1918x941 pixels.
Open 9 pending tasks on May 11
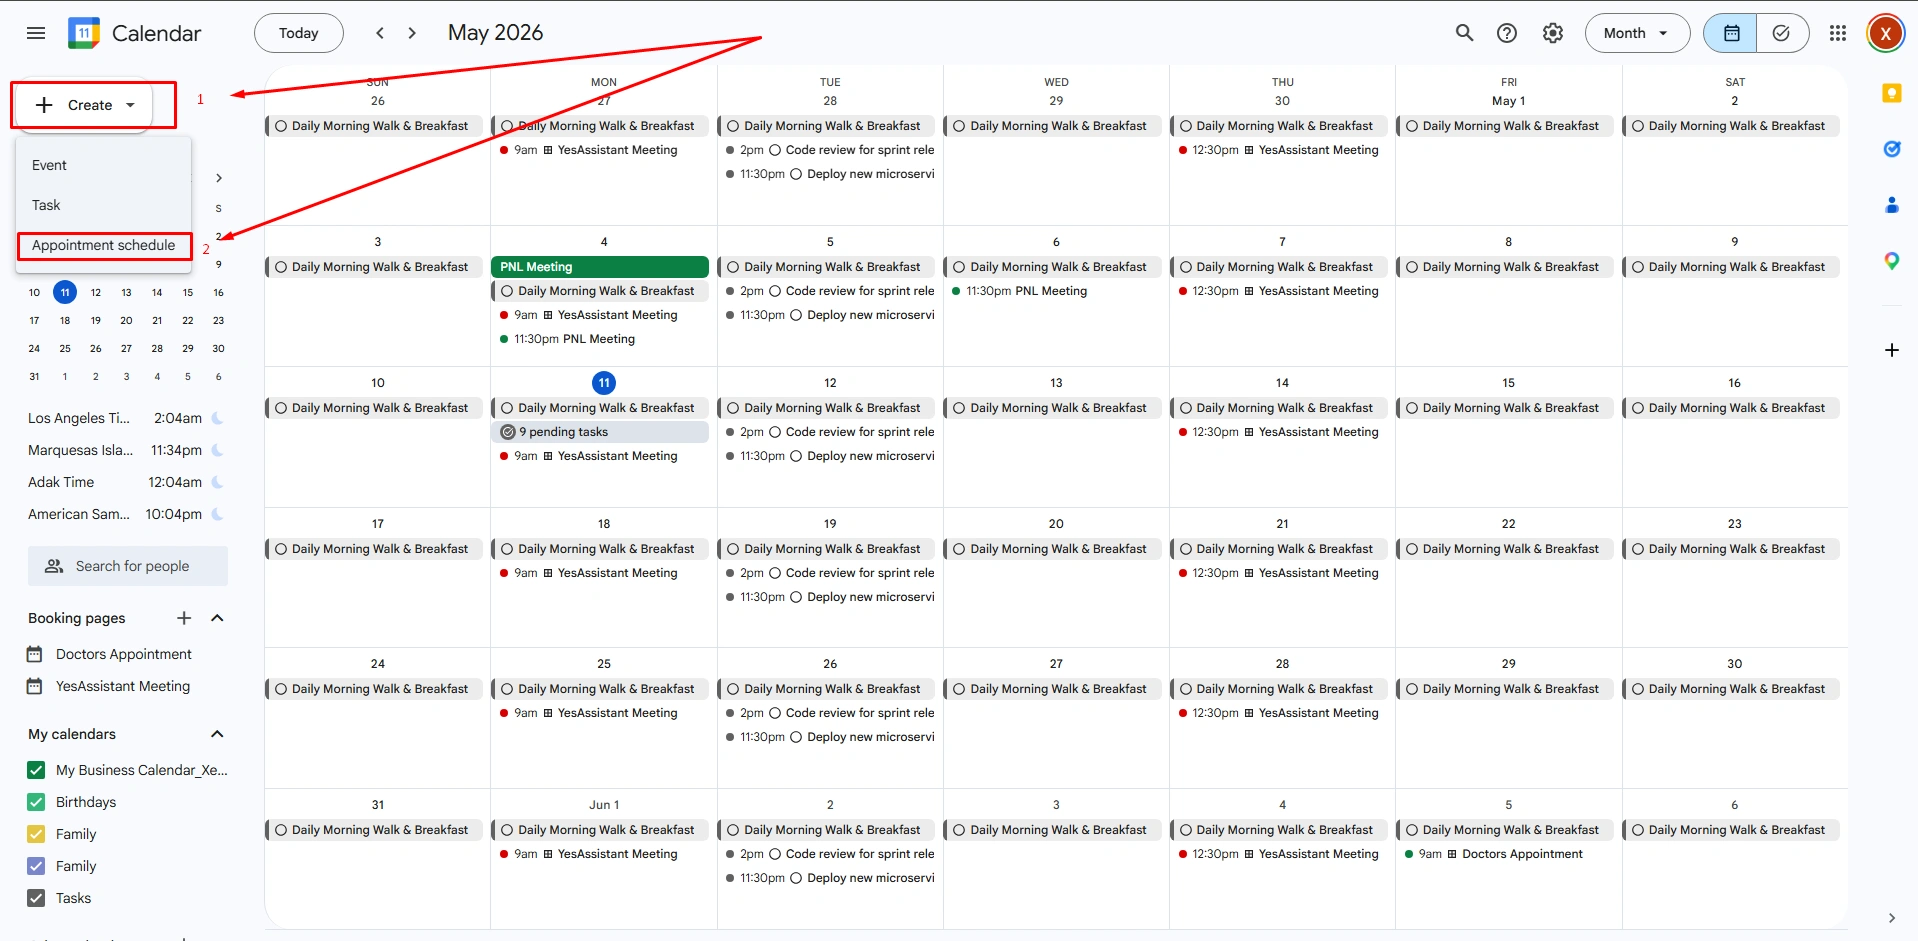click(x=600, y=432)
